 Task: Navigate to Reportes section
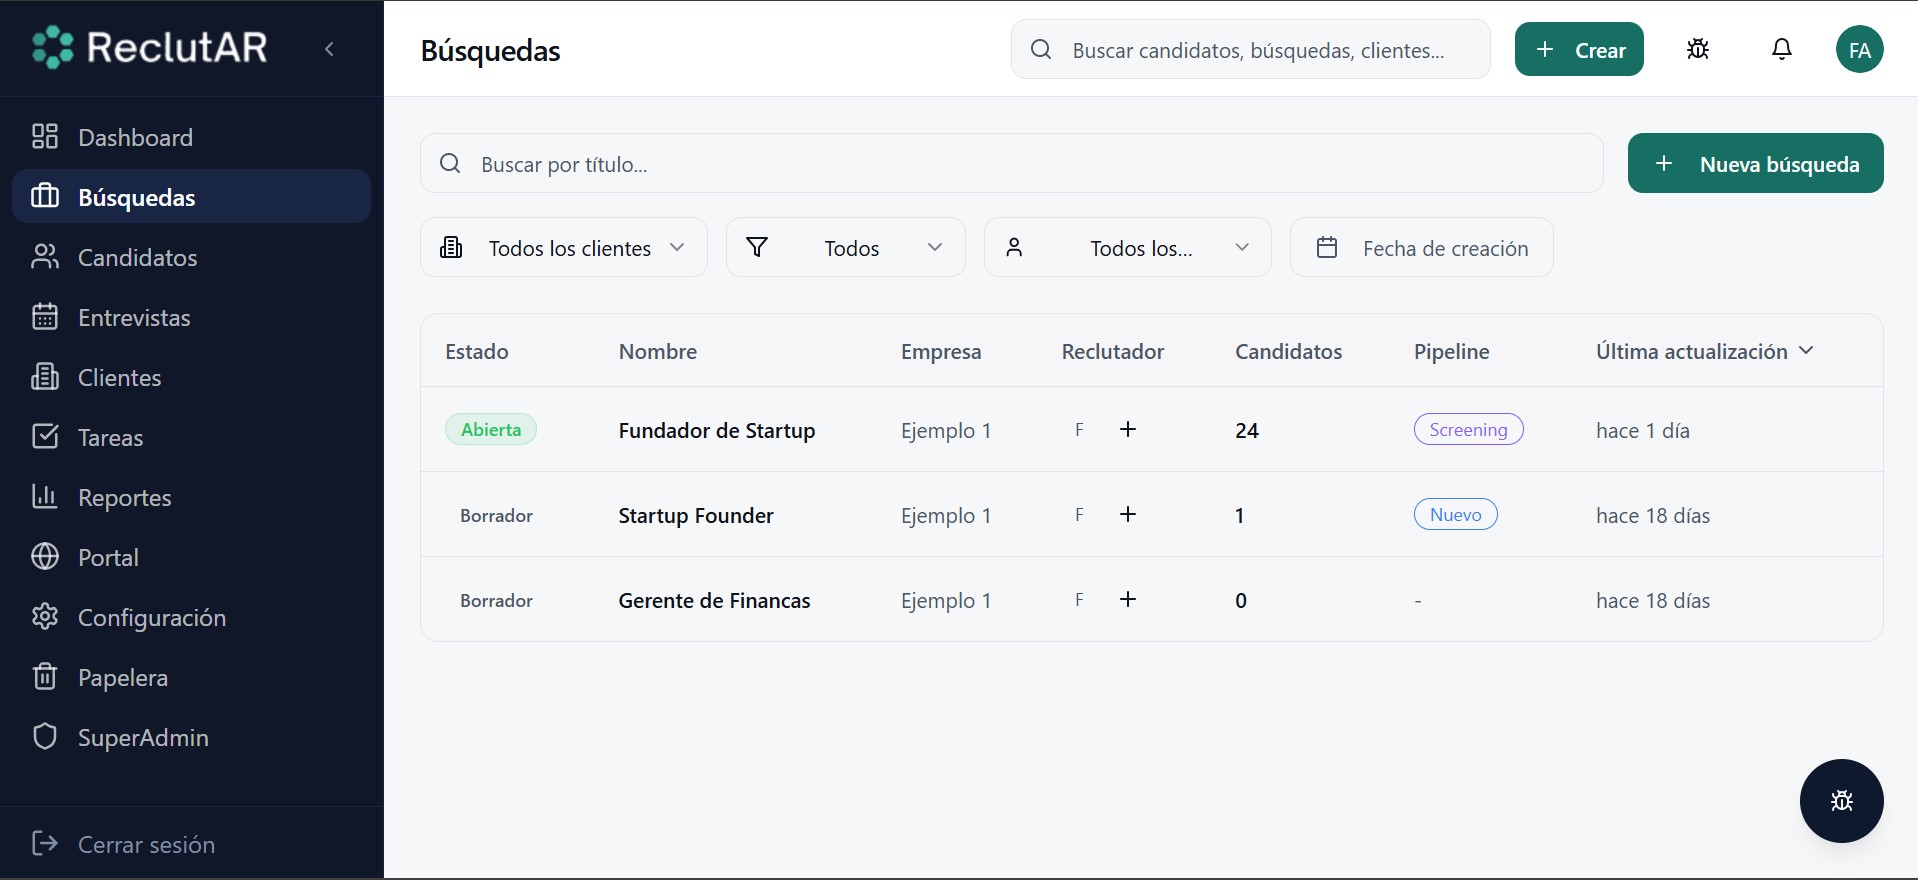124,498
